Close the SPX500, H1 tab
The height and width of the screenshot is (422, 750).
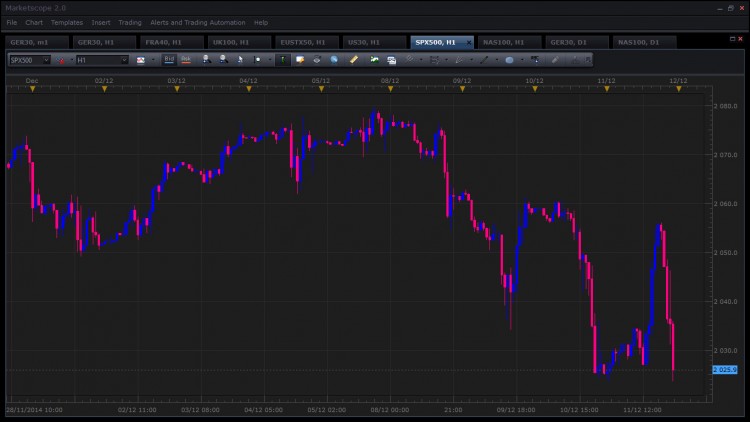(469, 43)
